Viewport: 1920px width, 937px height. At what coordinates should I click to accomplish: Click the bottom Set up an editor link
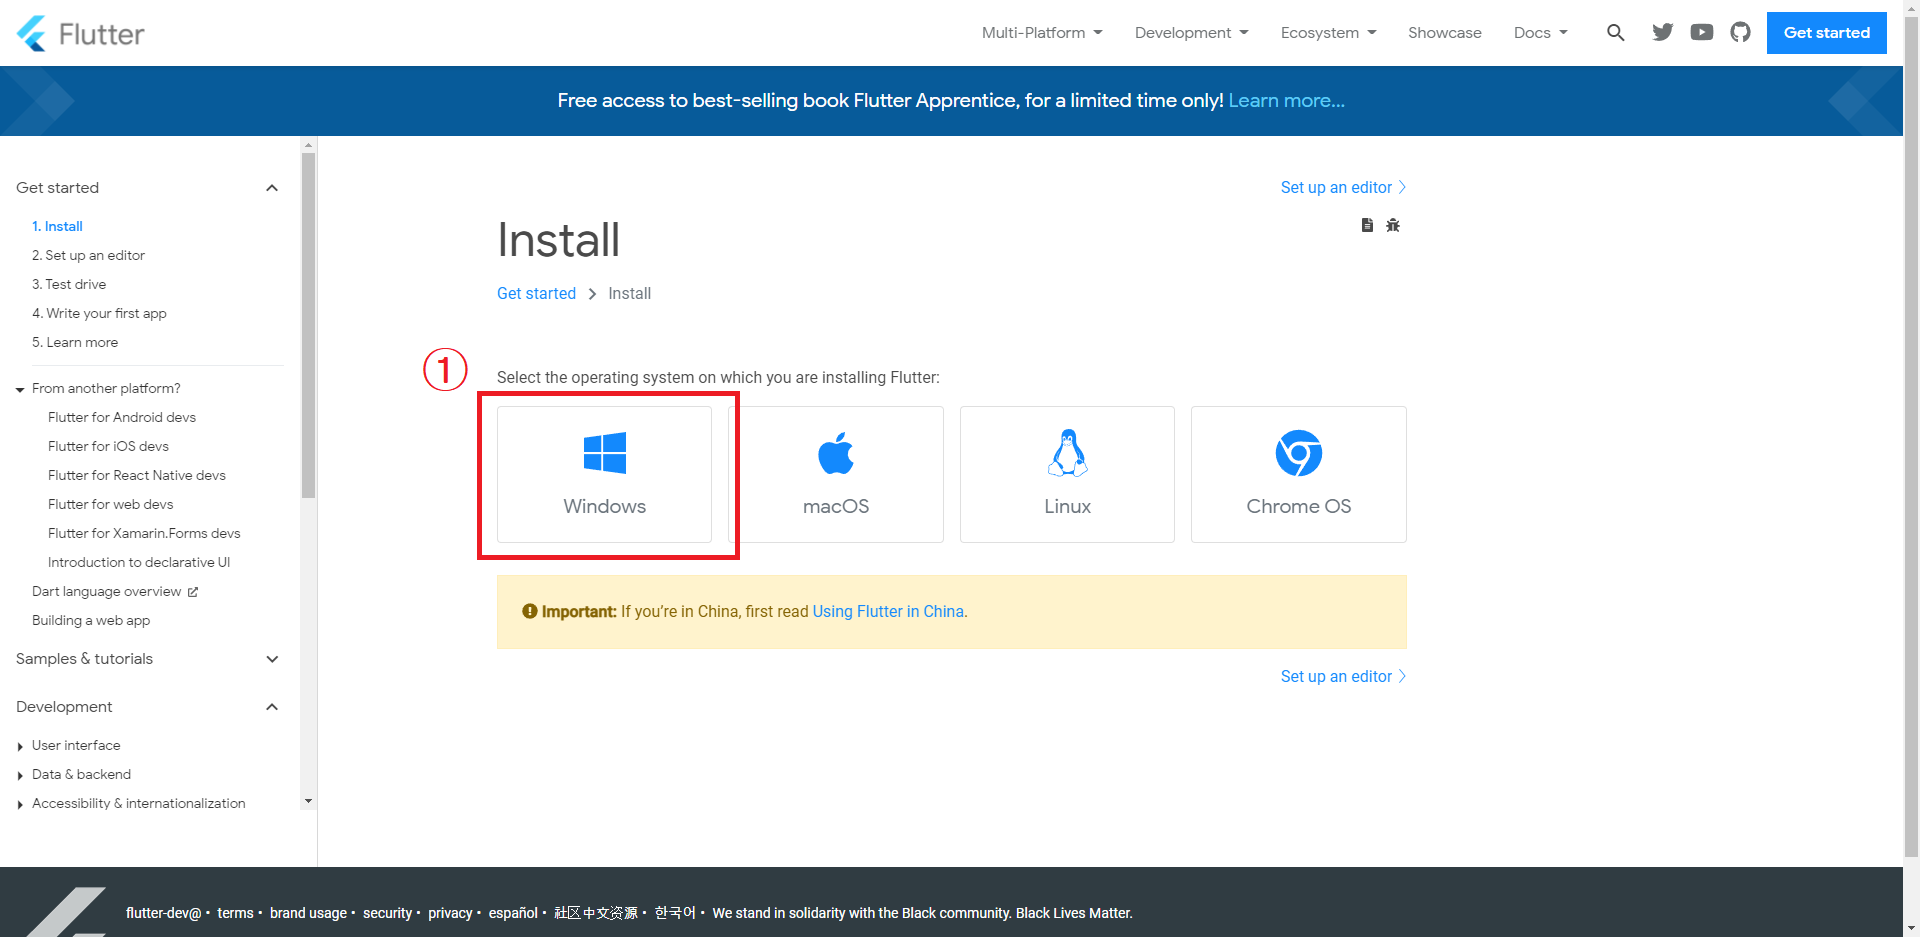click(1343, 676)
